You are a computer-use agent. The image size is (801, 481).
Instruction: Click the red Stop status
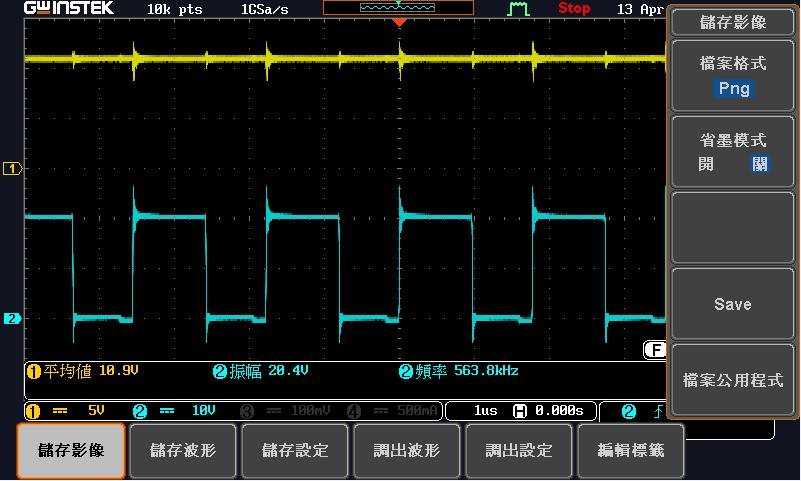(x=574, y=8)
